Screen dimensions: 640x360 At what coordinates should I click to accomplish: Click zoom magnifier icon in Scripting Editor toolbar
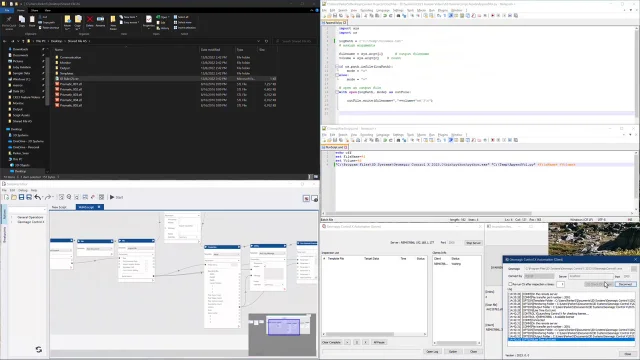pyautogui.click(x=69, y=197)
